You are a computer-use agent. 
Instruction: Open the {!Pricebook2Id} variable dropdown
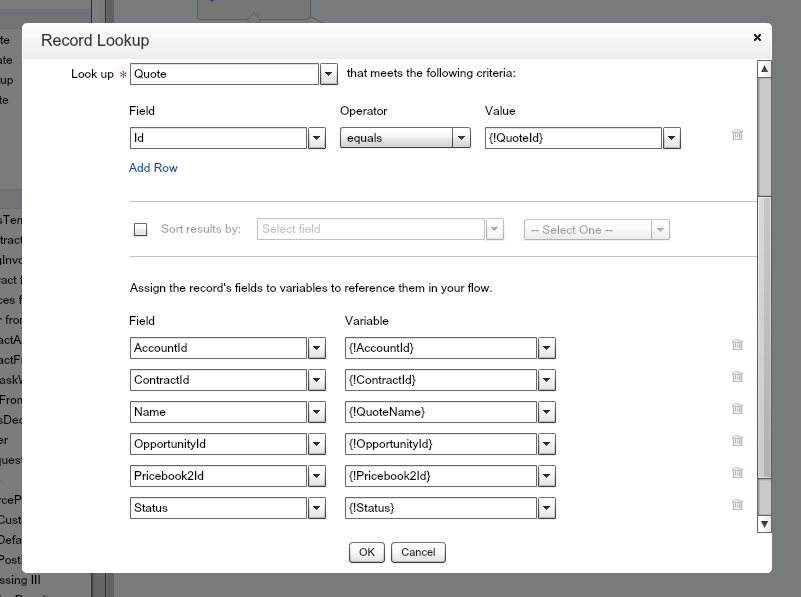pos(547,476)
